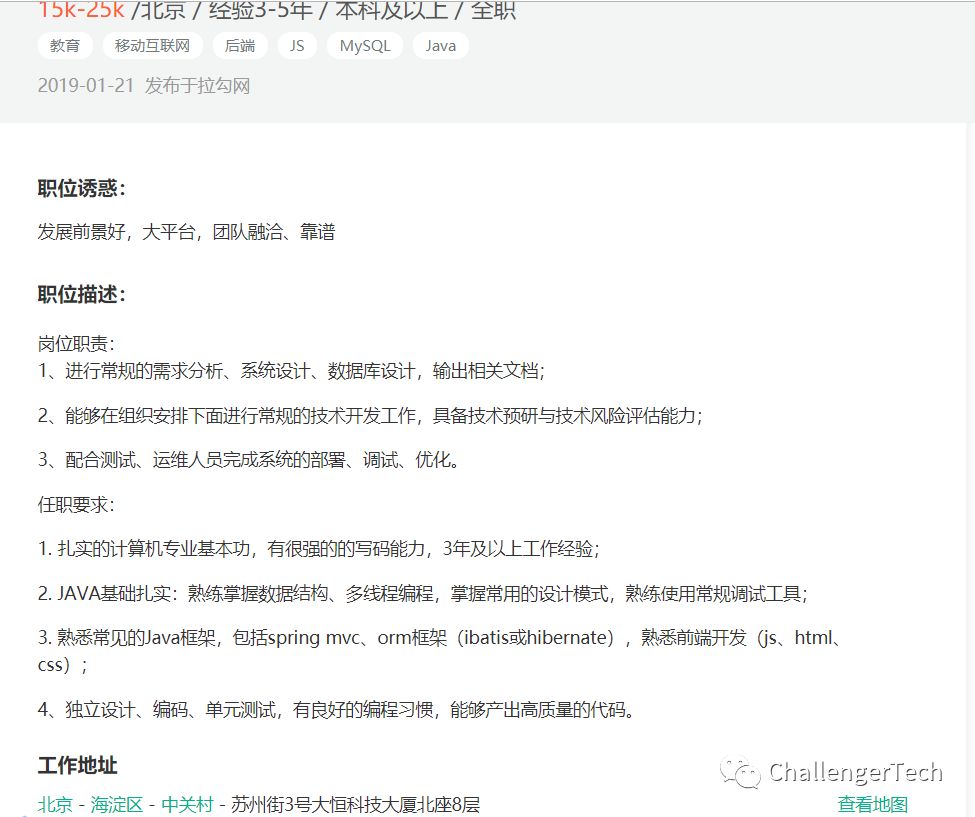Click requirement line JAVA基础扎实
Image resolution: width=975 pixels, height=817 pixels.
[423, 593]
